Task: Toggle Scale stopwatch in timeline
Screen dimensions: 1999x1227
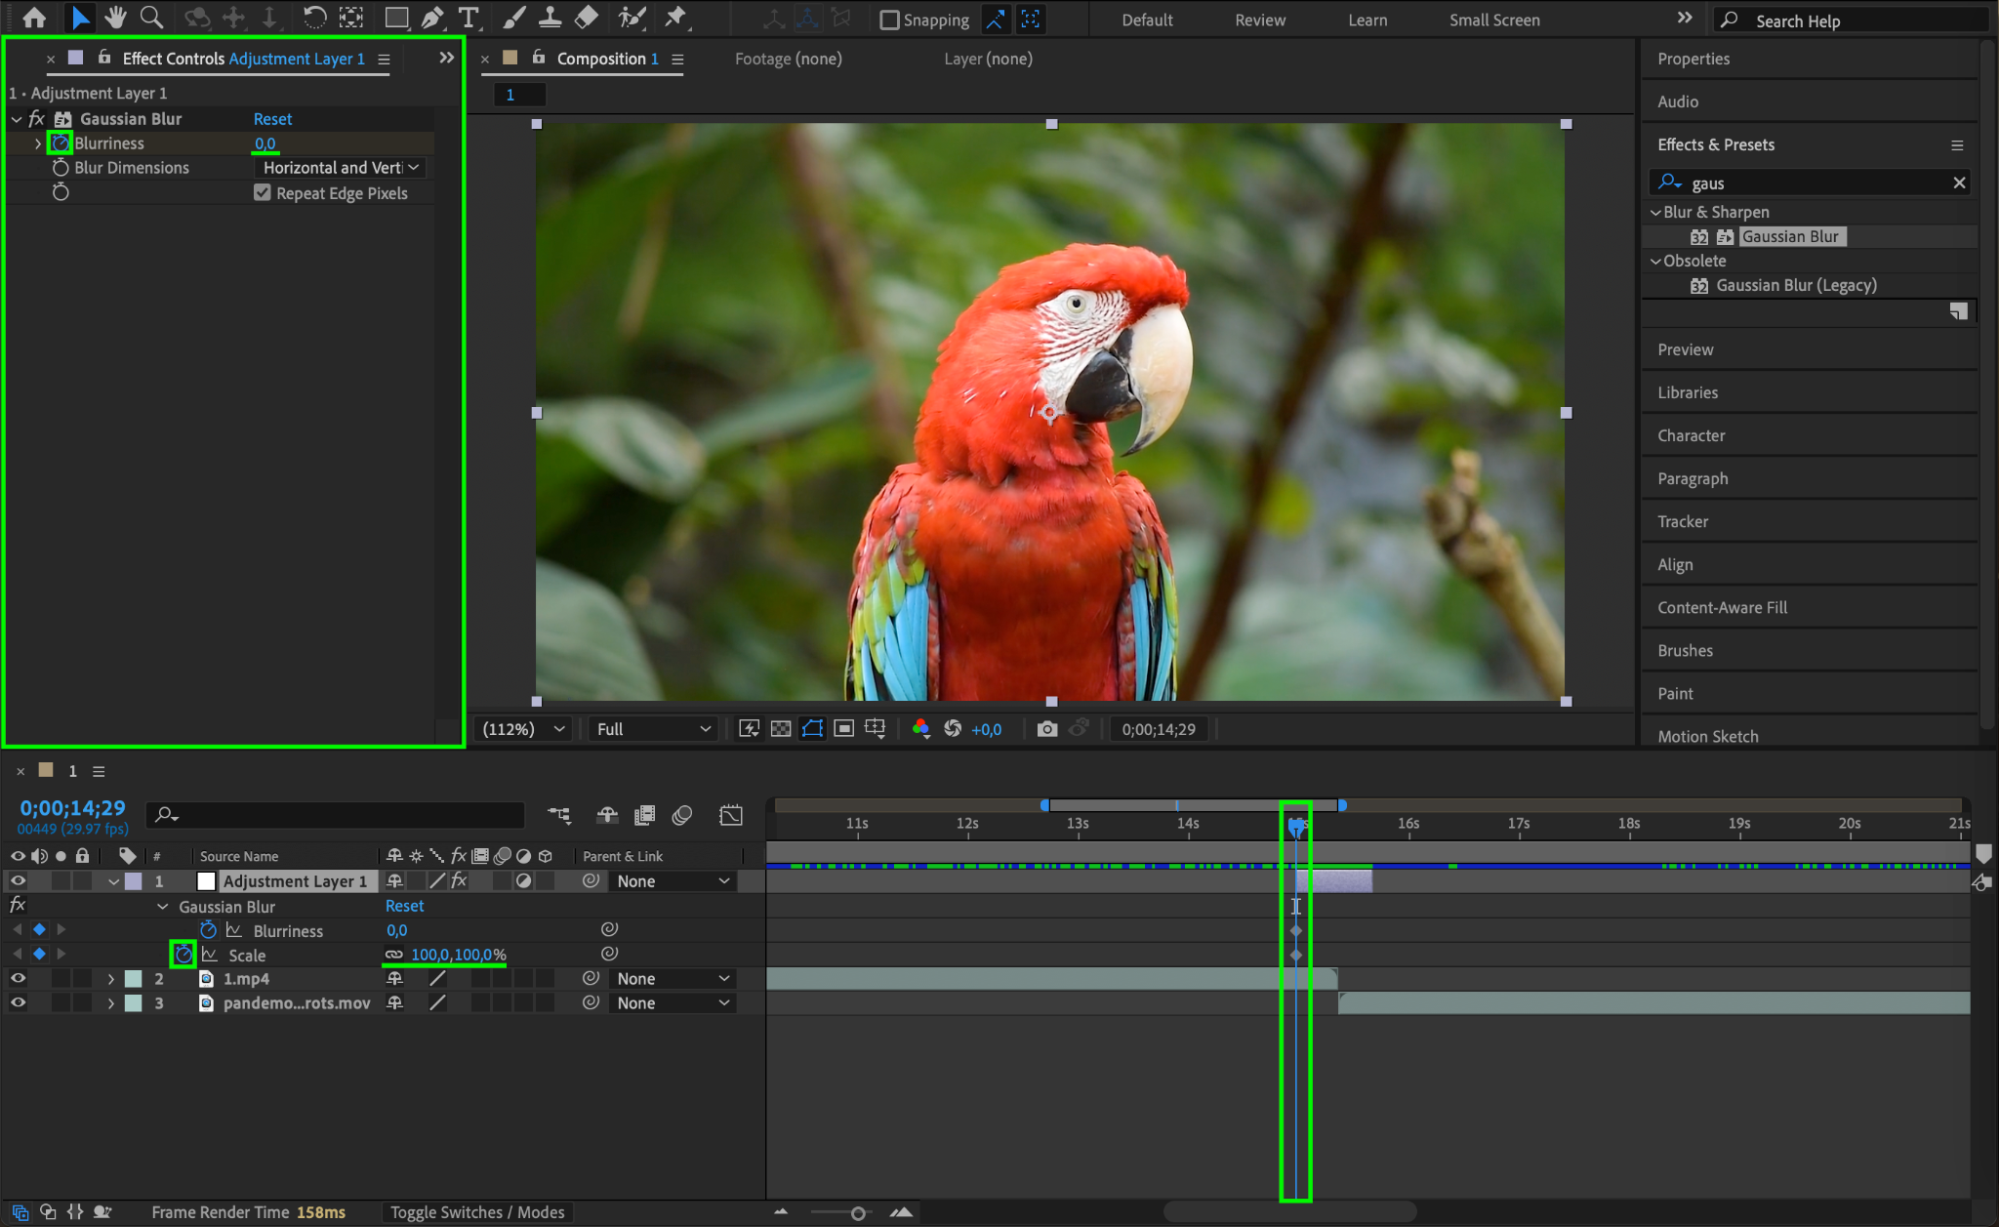Action: pyautogui.click(x=183, y=955)
